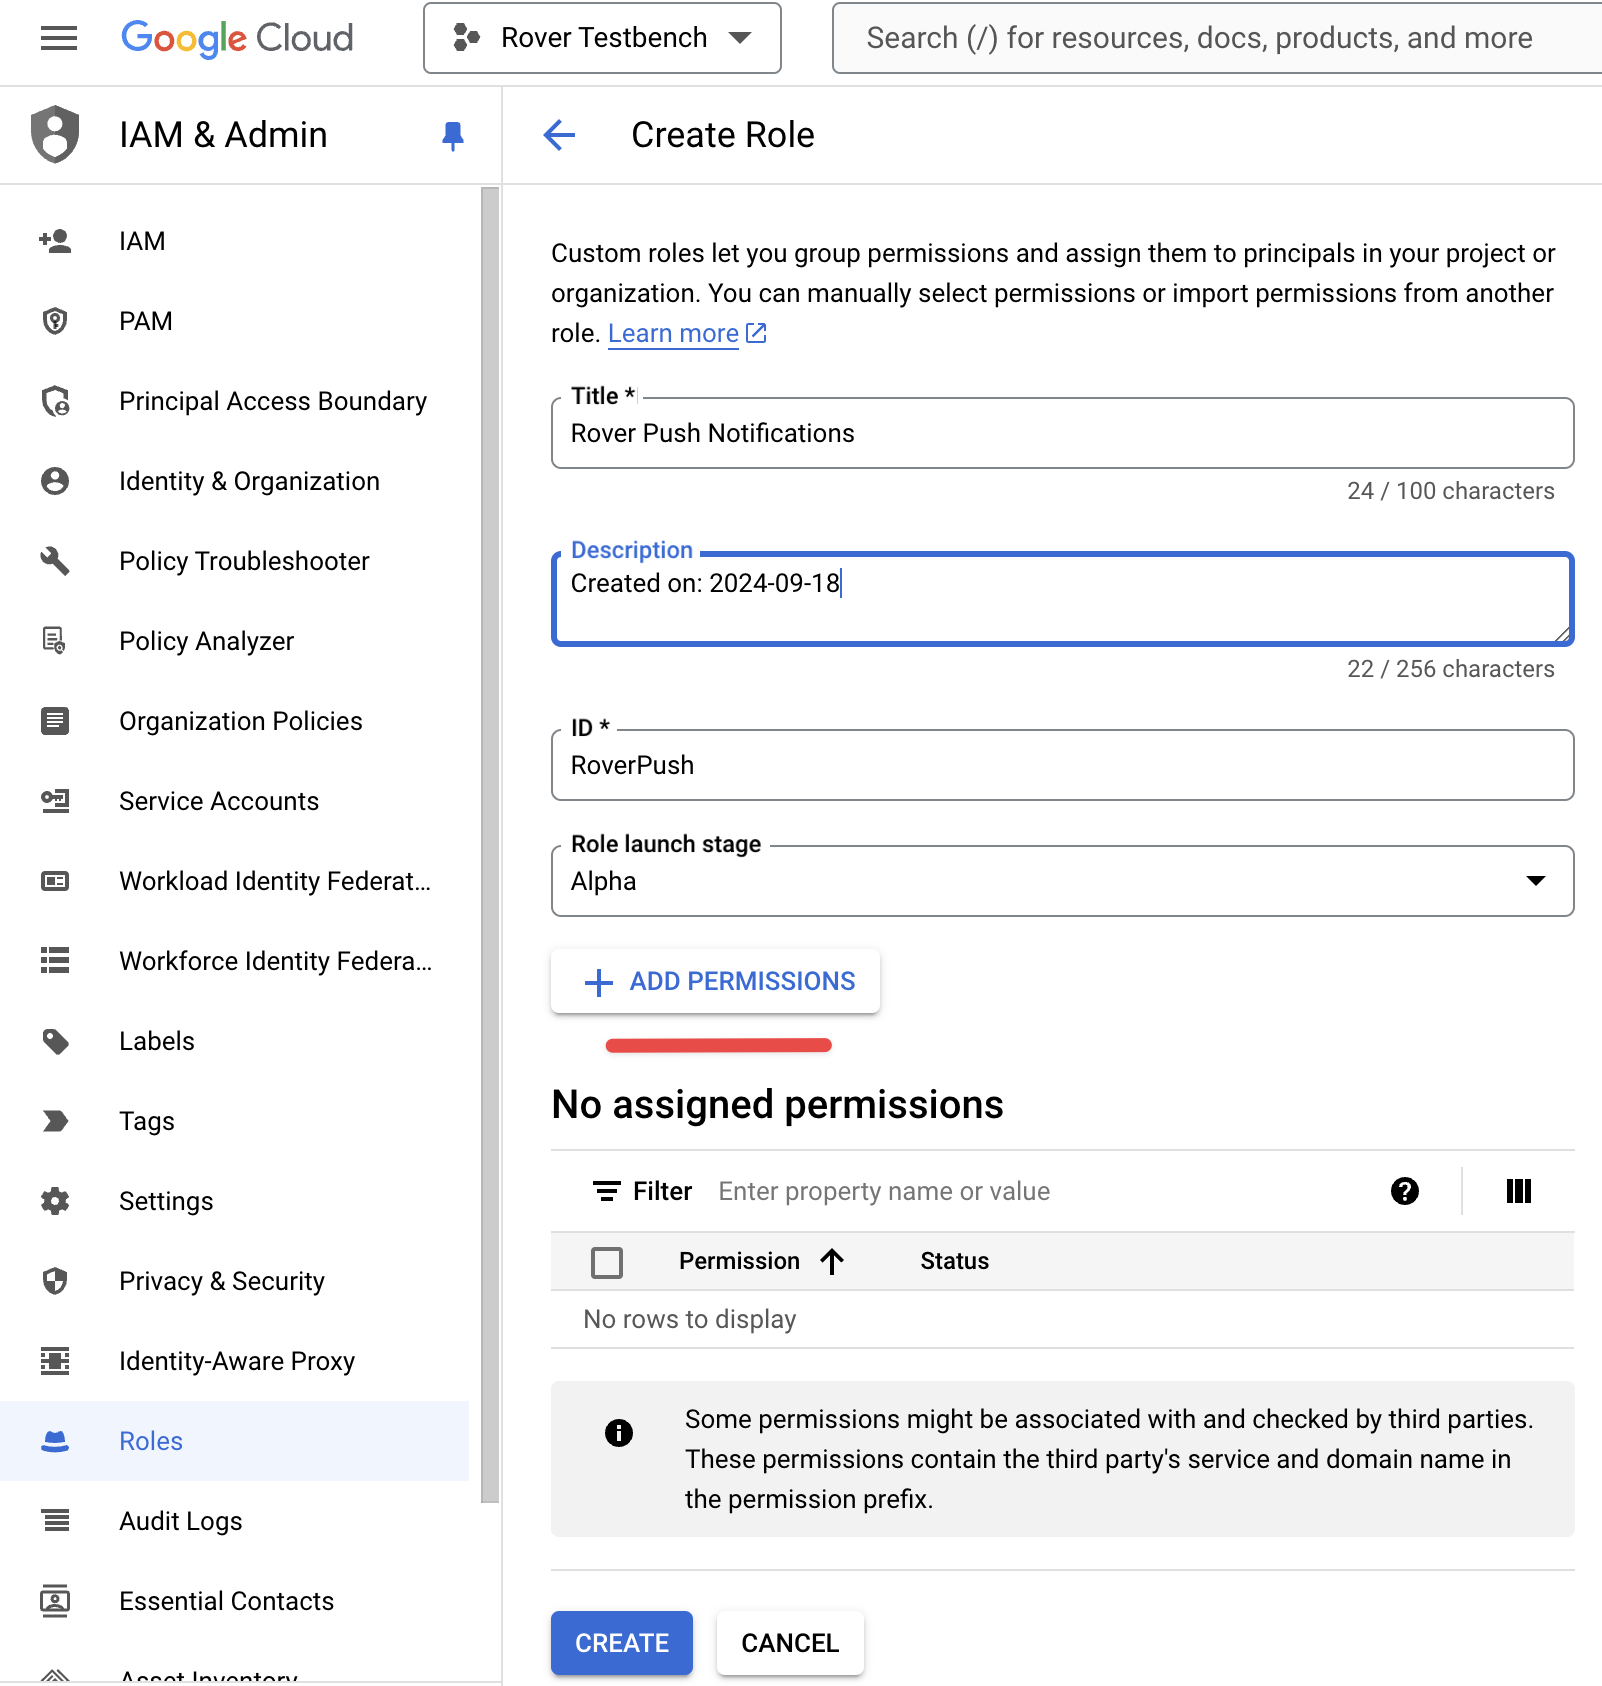Toggle the select-all permissions checkbox
The height and width of the screenshot is (1686, 1602).
(607, 1263)
